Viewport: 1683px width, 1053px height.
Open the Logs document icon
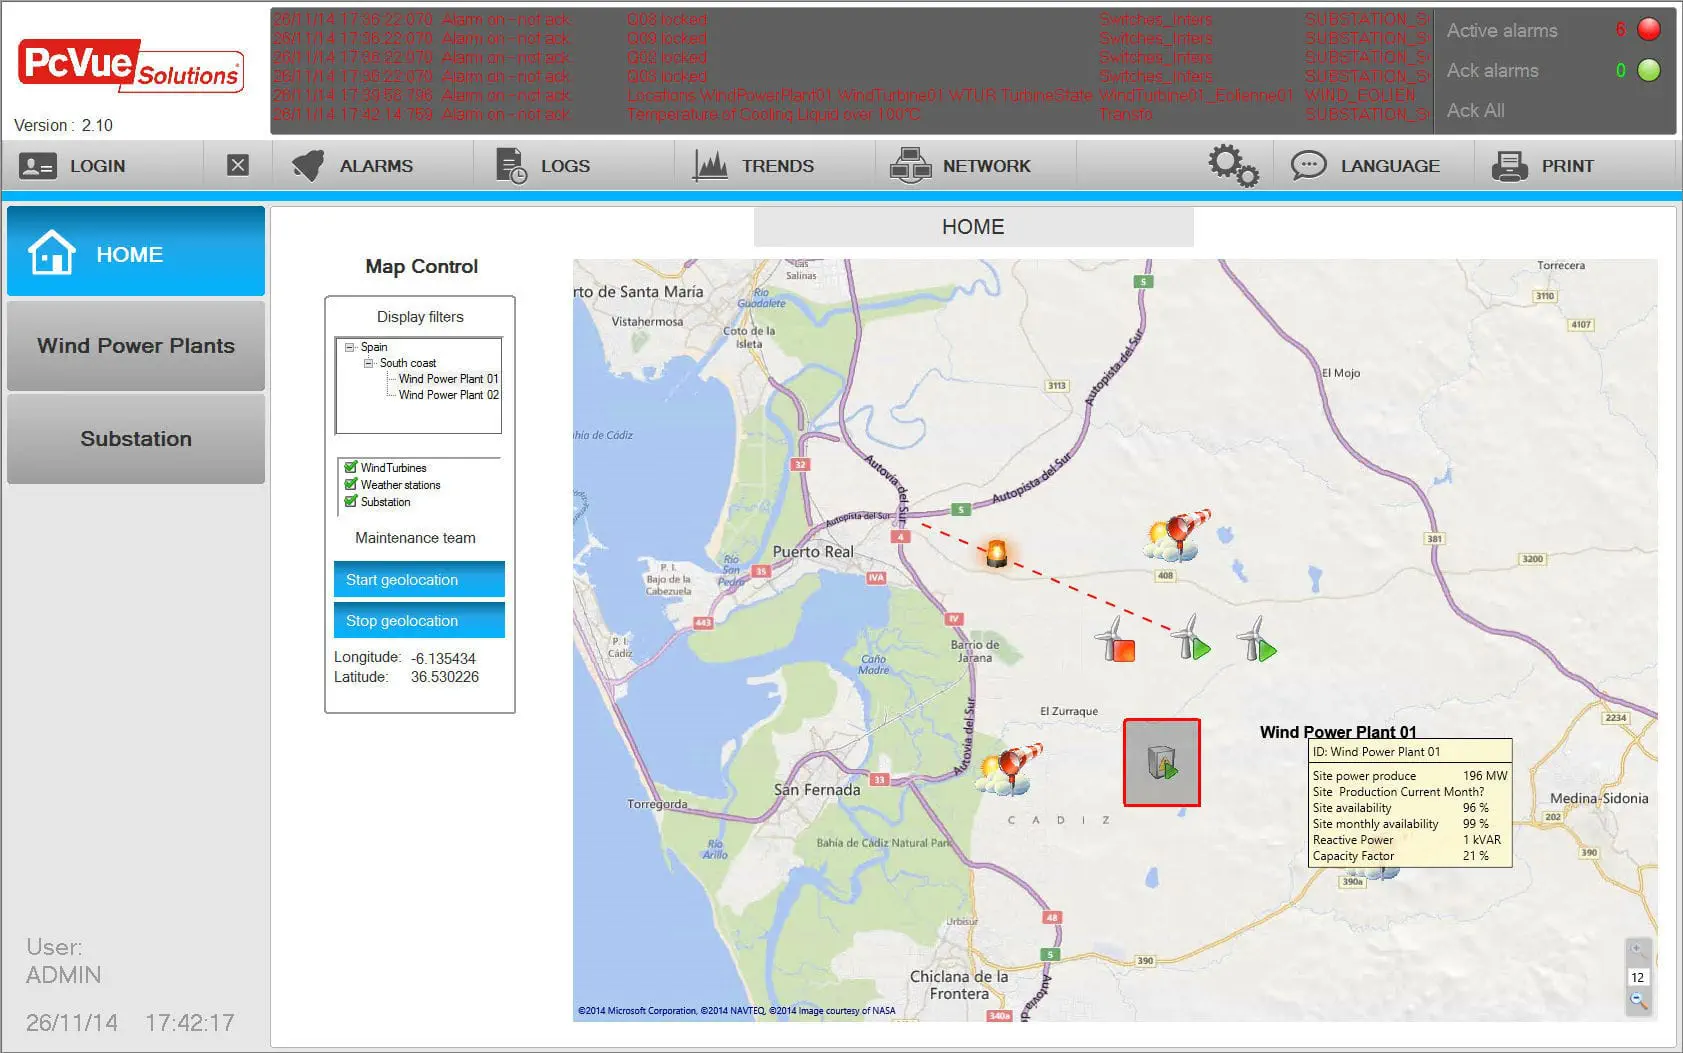(x=511, y=166)
